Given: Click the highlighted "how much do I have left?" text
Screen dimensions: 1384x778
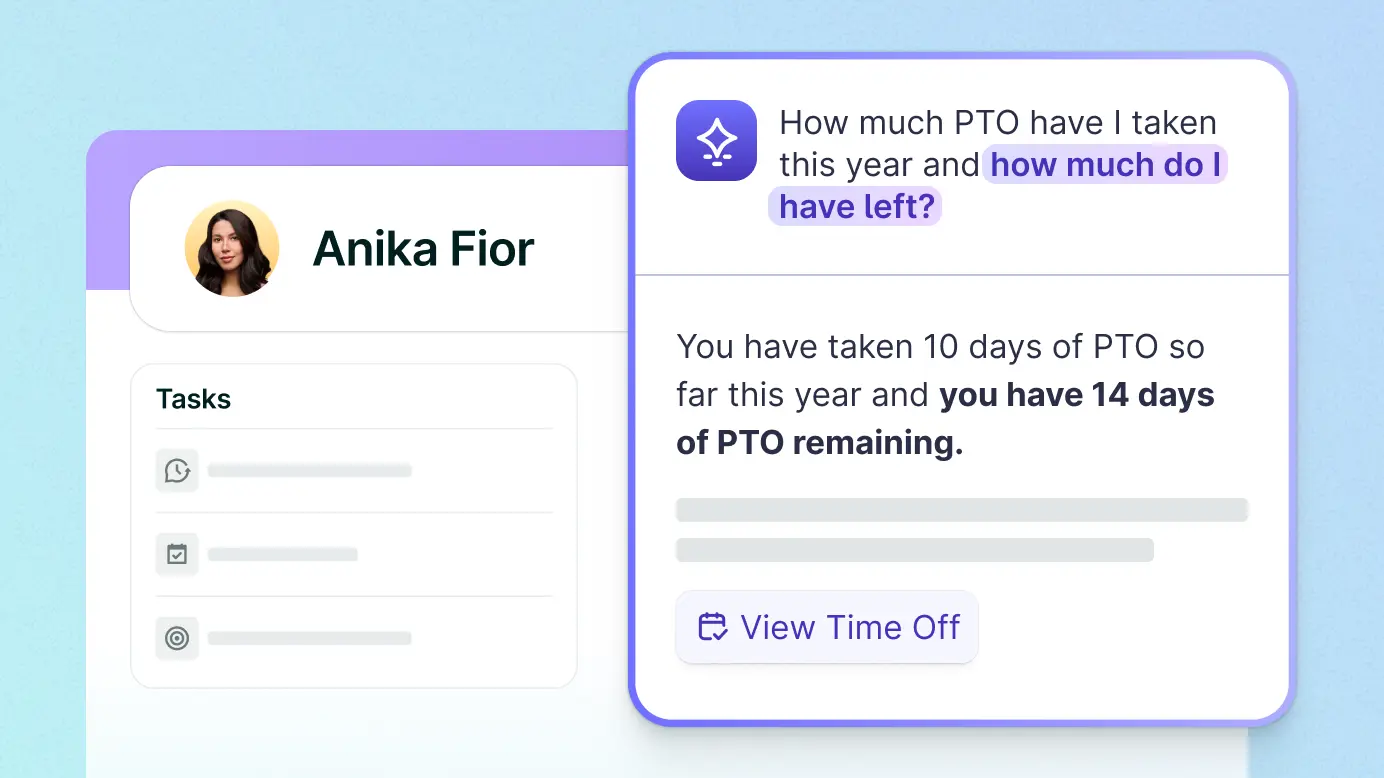Looking at the screenshot, I should pyautogui.click(x=1104, y=165).
